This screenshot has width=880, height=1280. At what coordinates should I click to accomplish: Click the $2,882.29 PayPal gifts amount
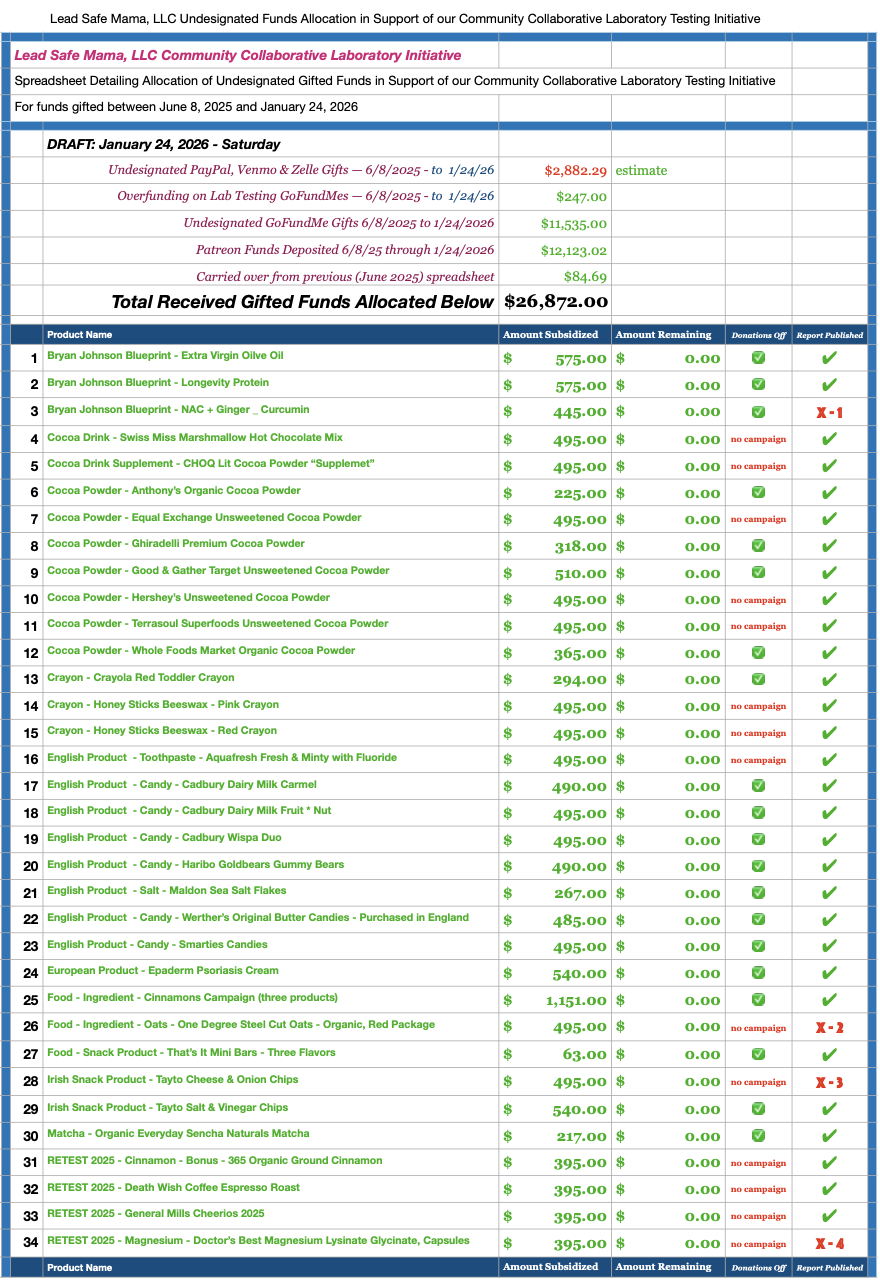pos(575,171)
